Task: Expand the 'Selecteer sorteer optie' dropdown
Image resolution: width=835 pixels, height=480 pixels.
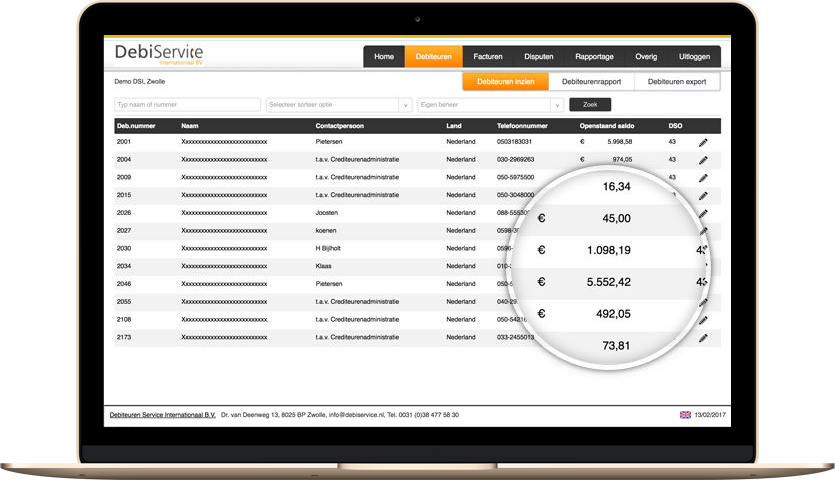Action: tap(338, 105)
